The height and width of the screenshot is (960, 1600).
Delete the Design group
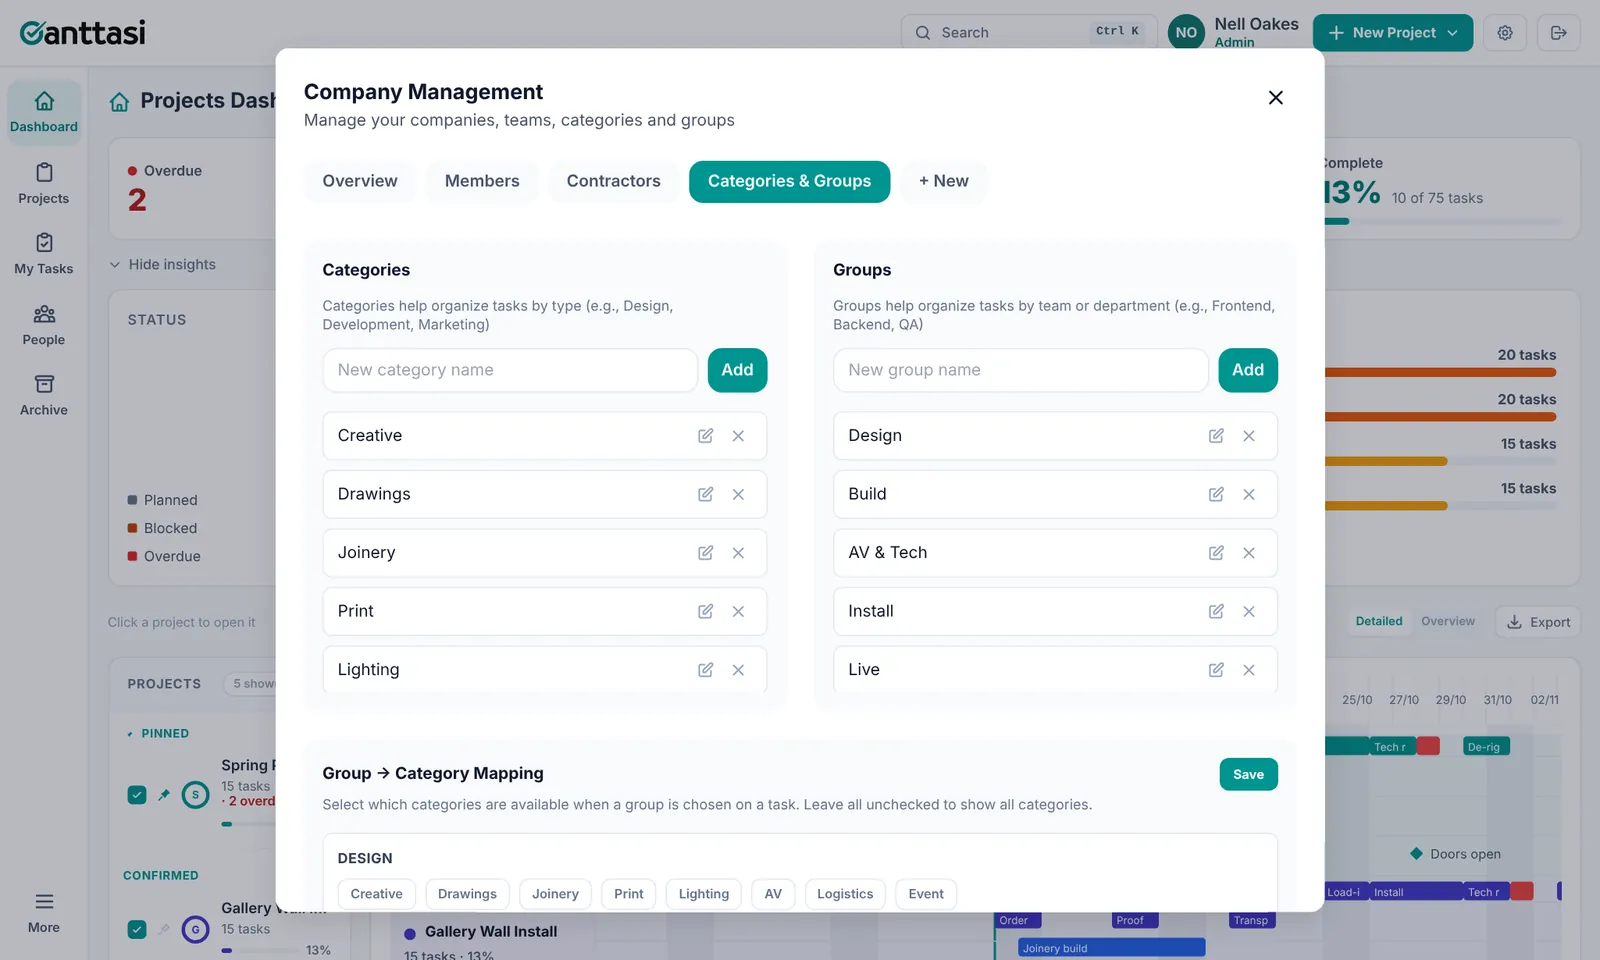pos(1249,436)
